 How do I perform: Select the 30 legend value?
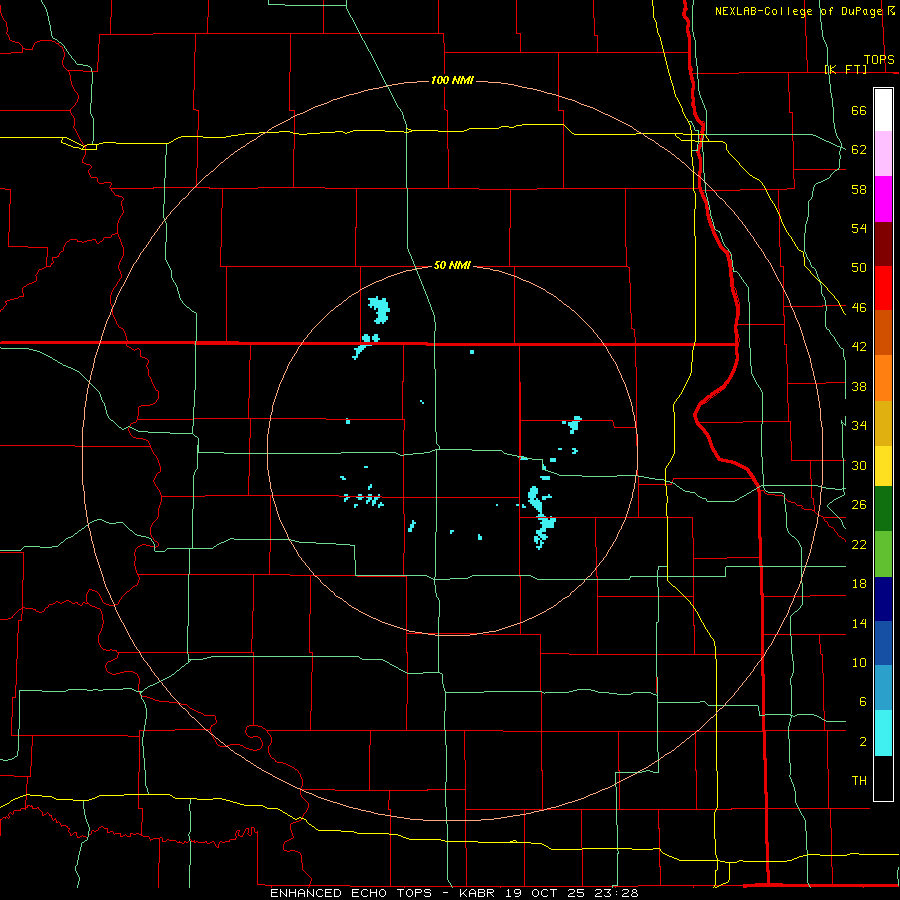859,465
